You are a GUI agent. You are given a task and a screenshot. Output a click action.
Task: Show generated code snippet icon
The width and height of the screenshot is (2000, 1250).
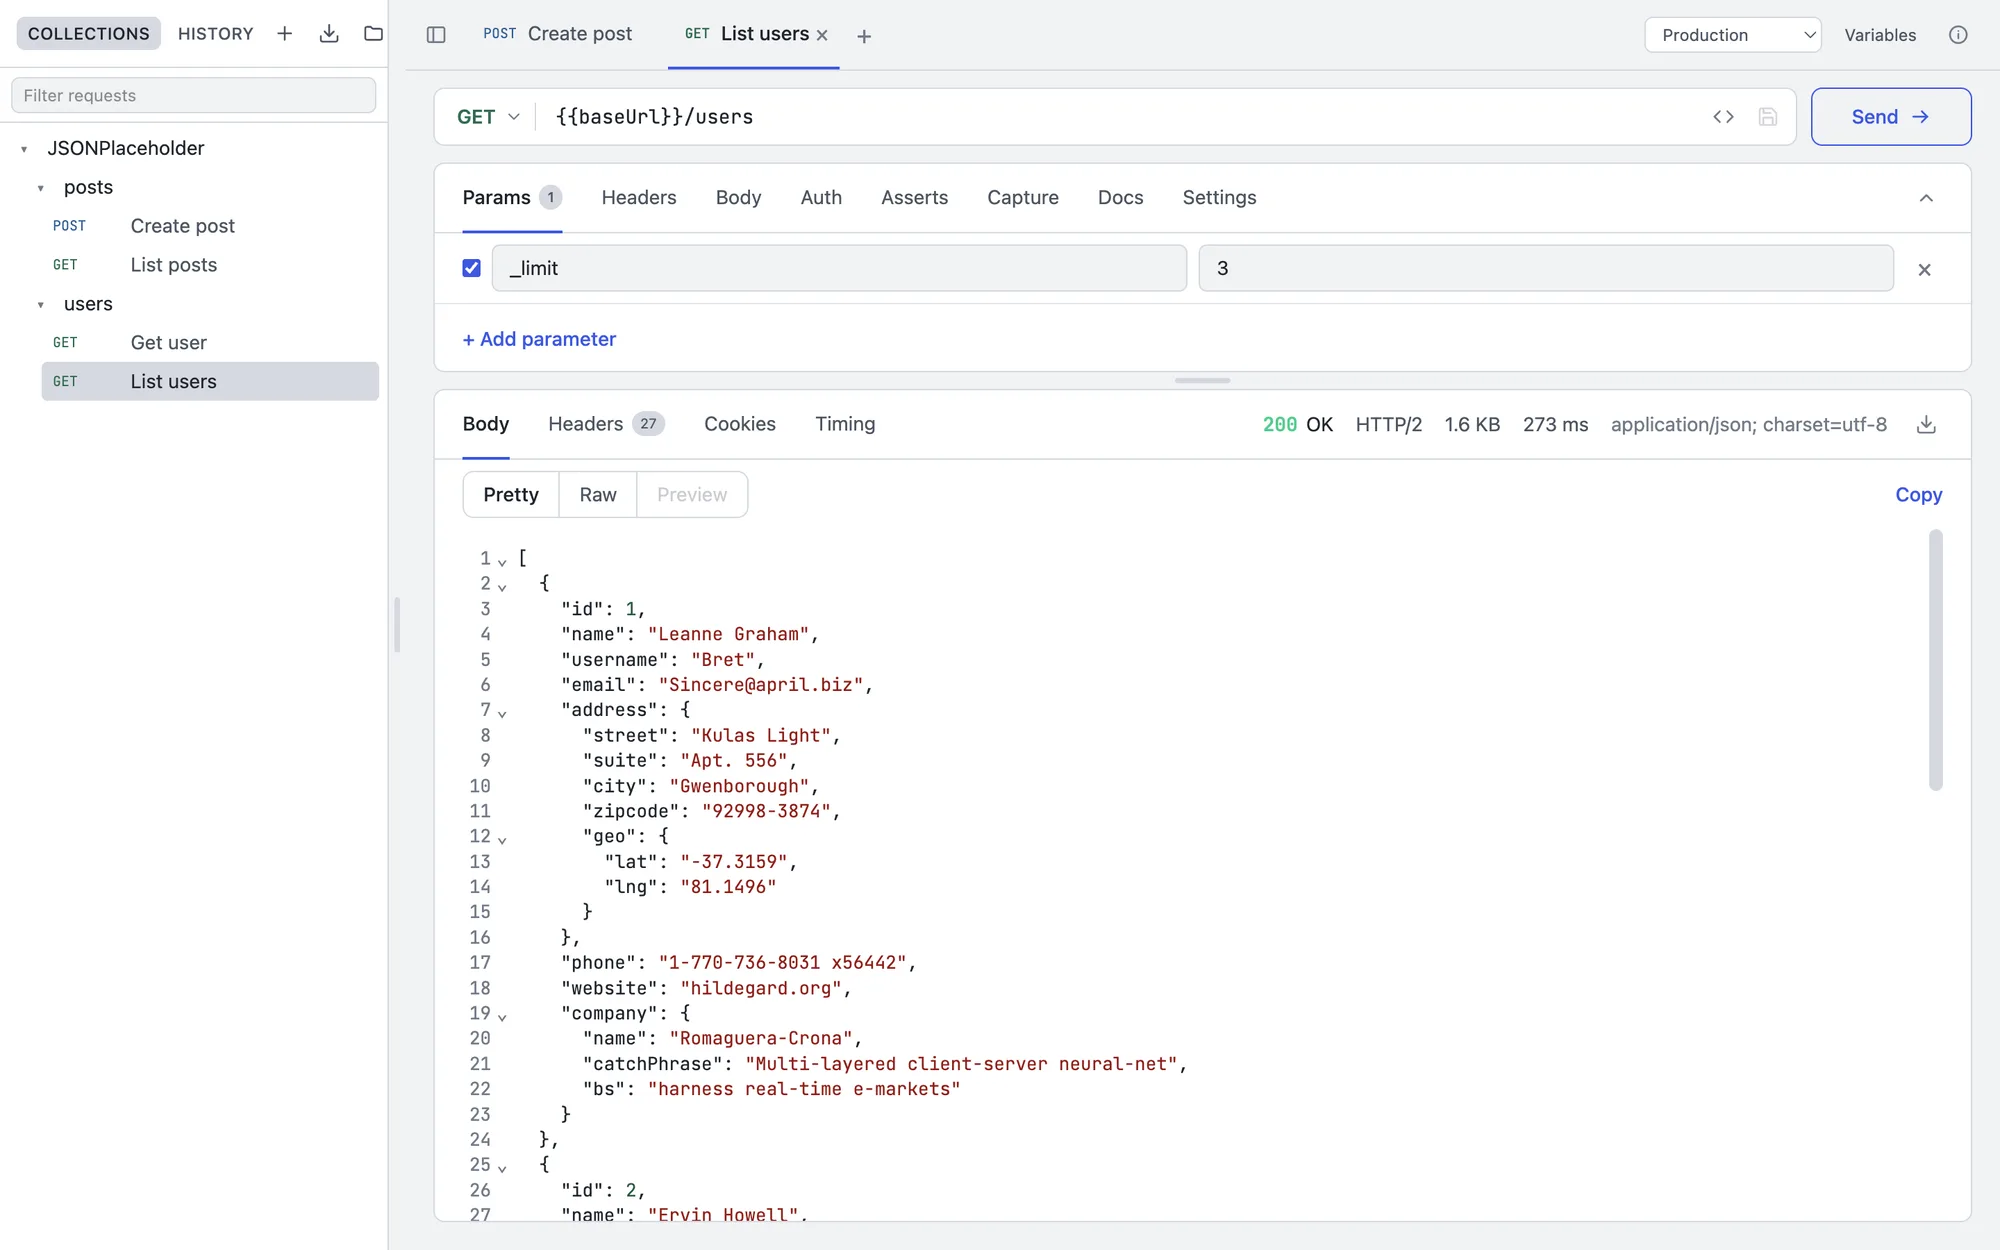point(1723,117)
